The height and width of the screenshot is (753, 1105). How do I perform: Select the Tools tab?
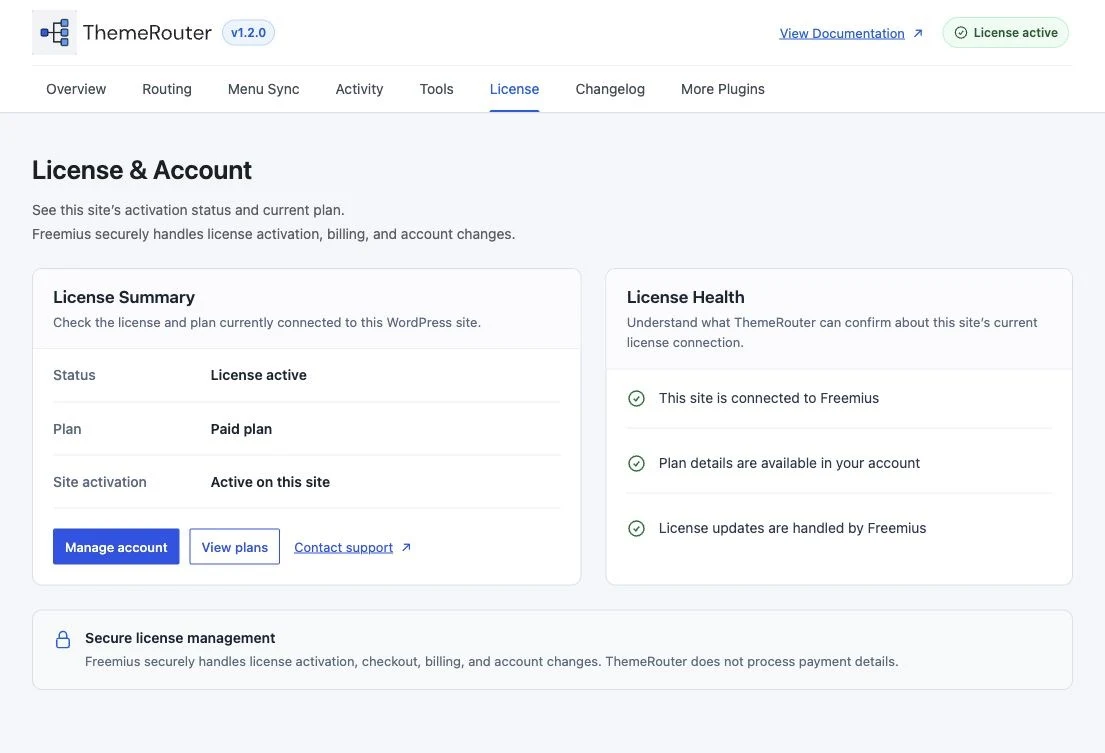pyautogui.click(x=436, y=89)
